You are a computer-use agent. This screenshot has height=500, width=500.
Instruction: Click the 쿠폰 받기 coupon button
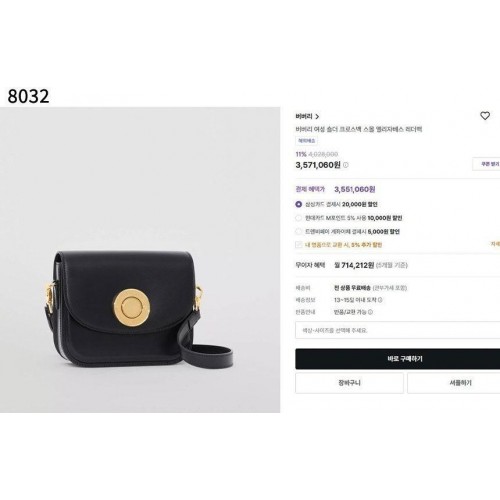click(x=487, y=164)
